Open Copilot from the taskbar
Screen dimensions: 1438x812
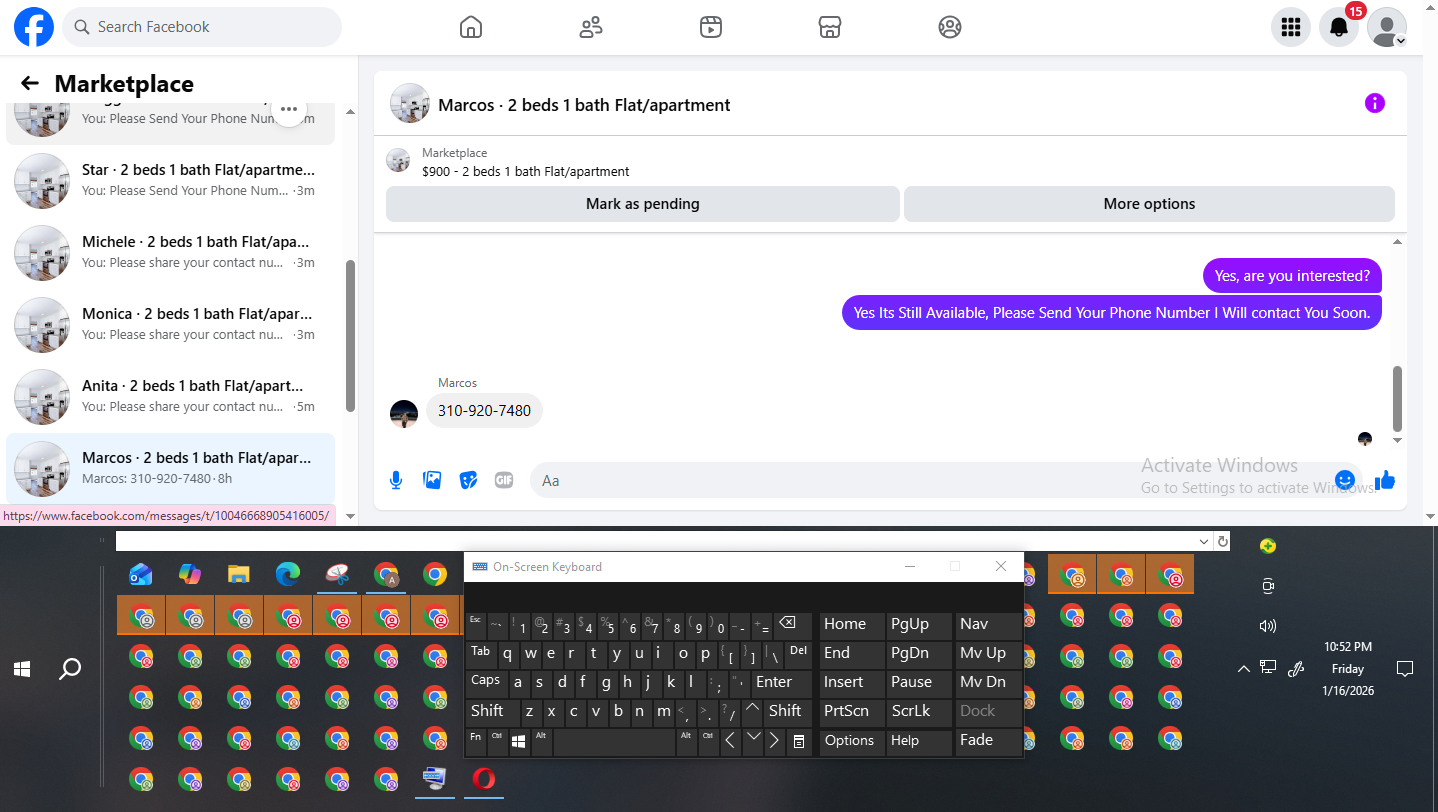click(x=190, y=574)
